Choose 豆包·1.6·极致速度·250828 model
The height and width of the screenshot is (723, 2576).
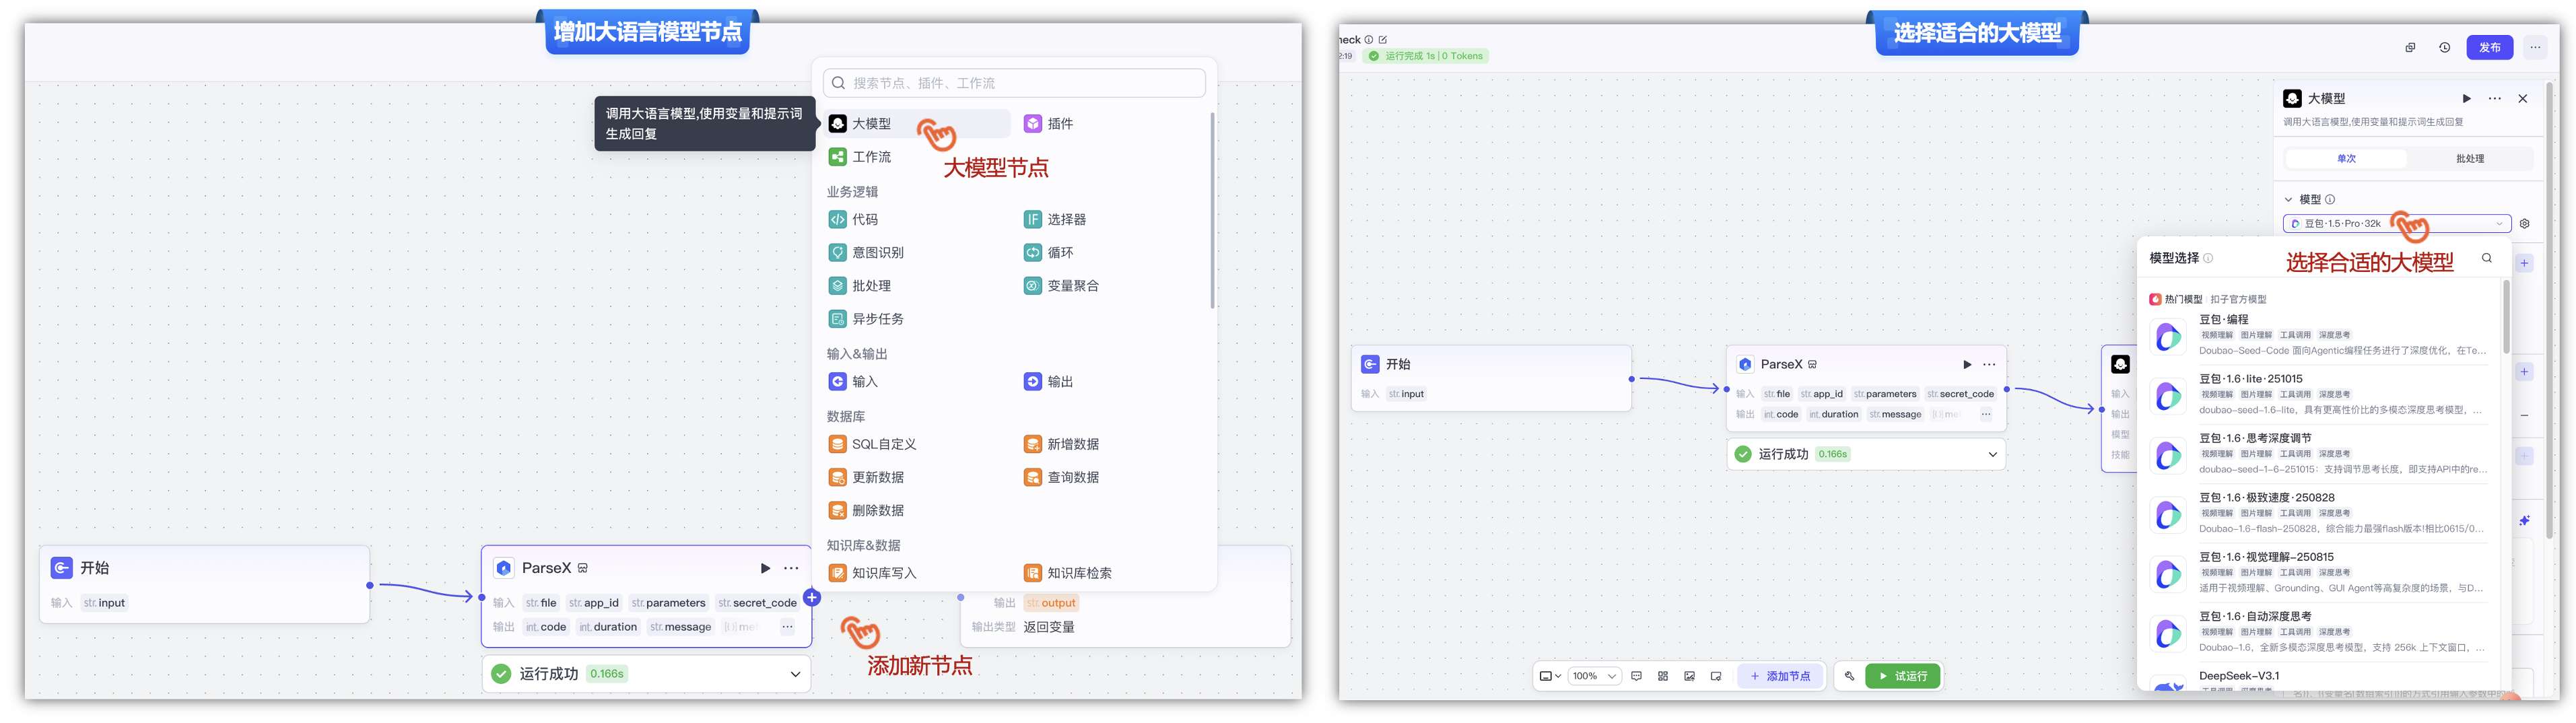tap(2318, 513)
